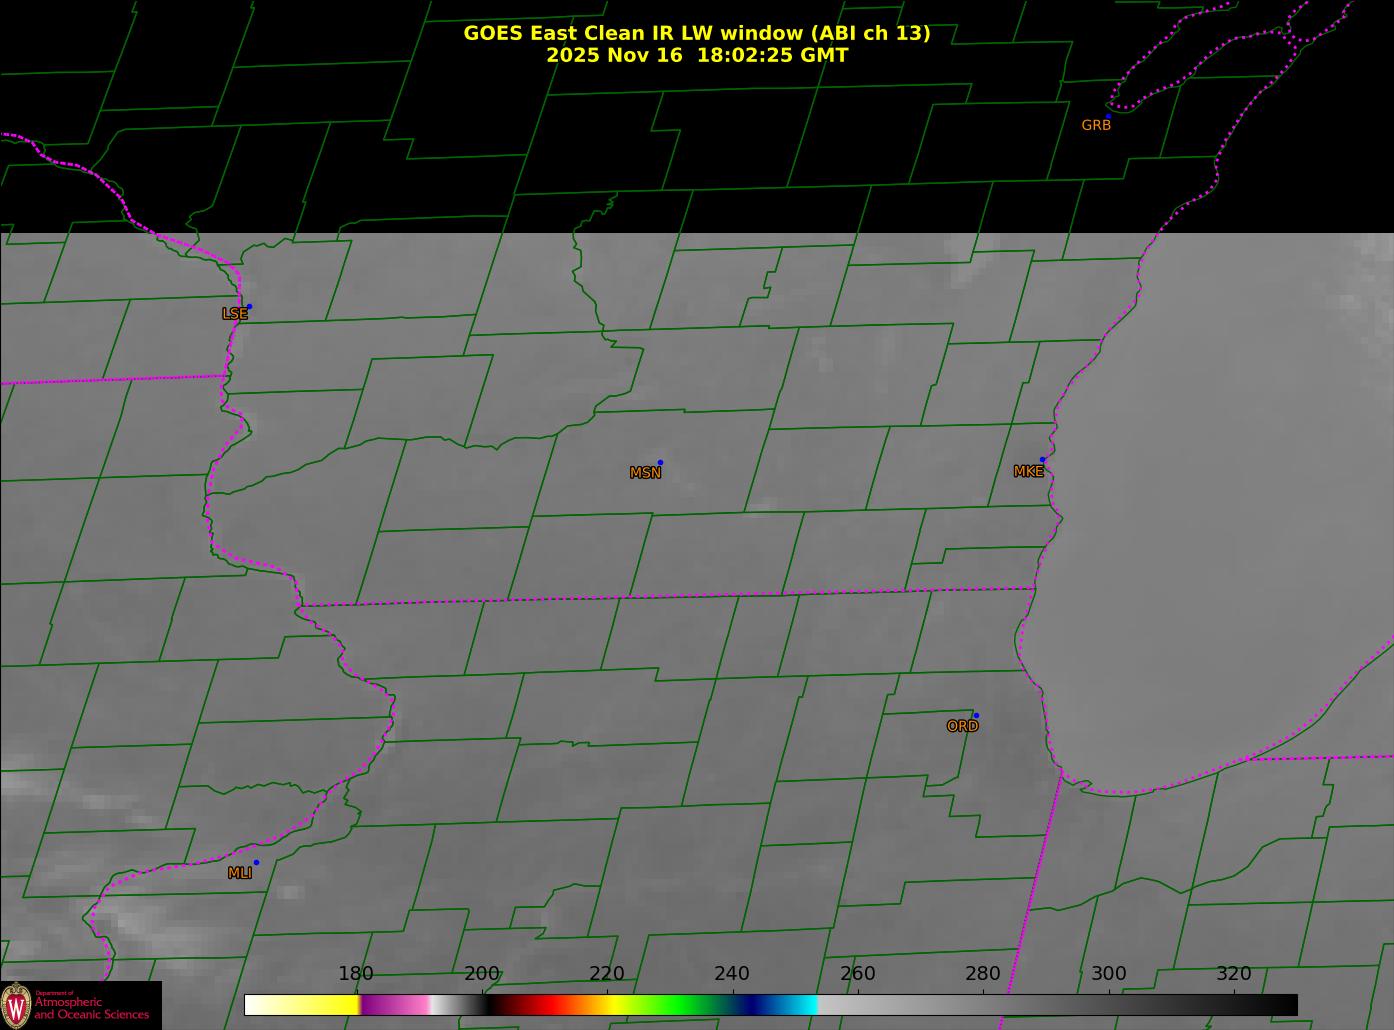Click the 260 colorbar tick label
Image resolution: width=1394 pixels, height=1030 pixels.
(858, 974)
